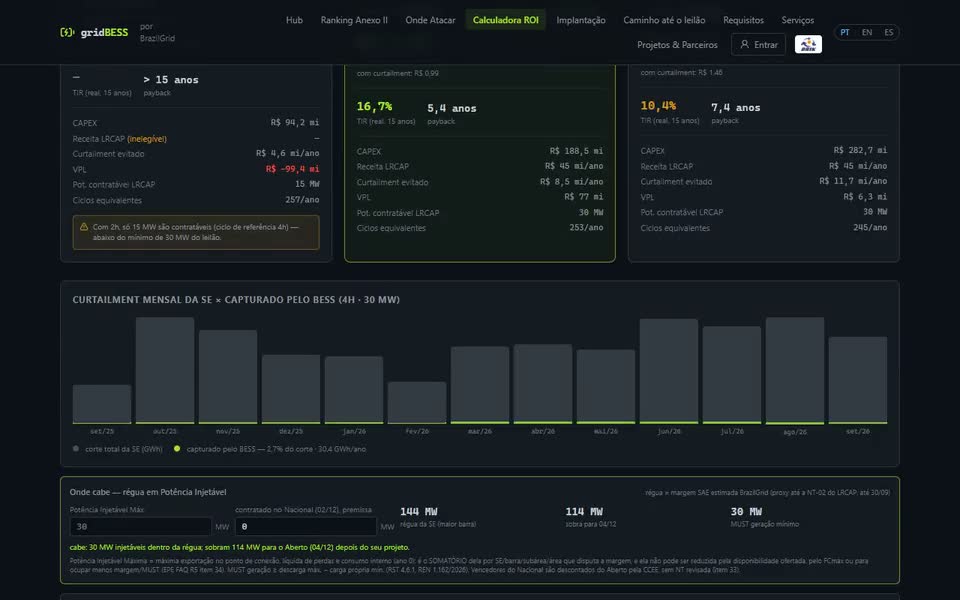Image resolution: width=960 pixels, height=600 pixels.
Task: Go to Ranking Anexo II
Action: click(354, 20)
